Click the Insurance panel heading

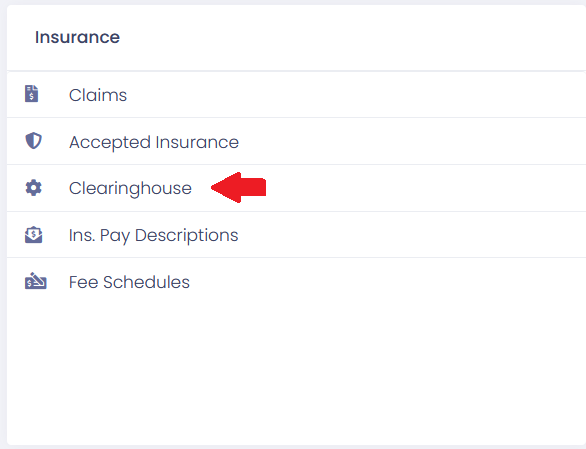[x=77, y=37]
